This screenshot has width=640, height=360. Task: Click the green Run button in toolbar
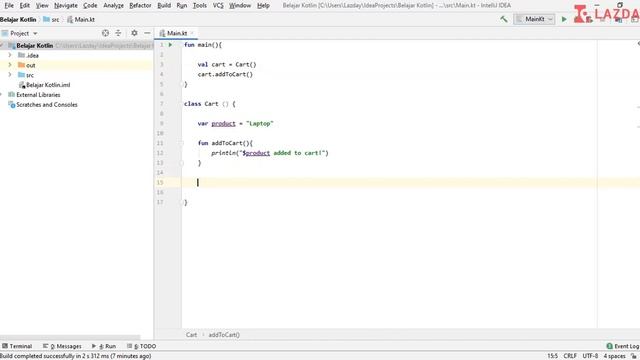[564, 19]
